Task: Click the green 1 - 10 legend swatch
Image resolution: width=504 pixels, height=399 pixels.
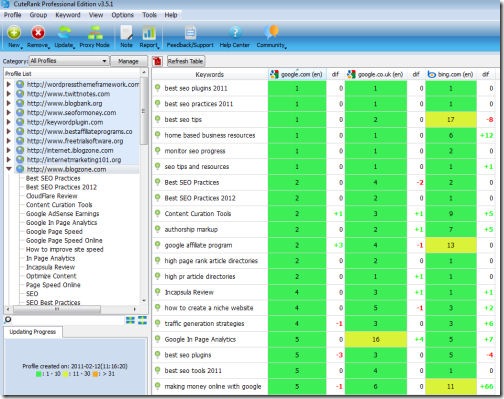Action: (x=38, y=374)
